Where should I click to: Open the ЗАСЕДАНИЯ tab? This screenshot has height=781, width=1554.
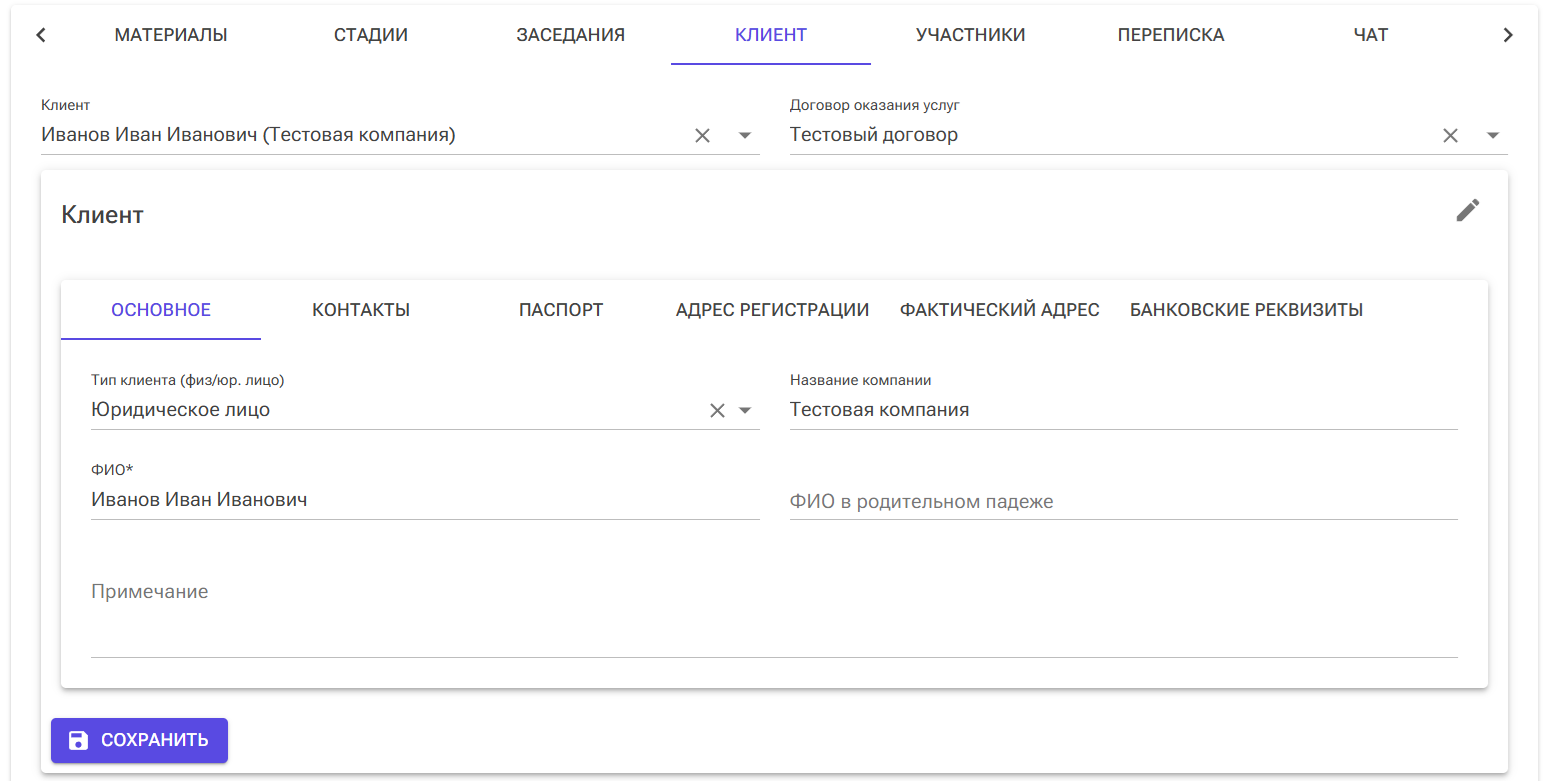(570, 34)
